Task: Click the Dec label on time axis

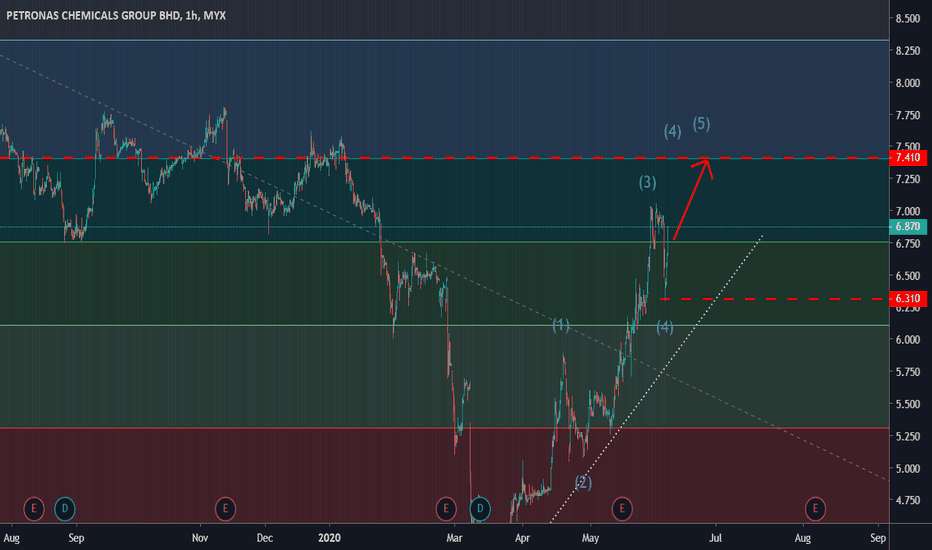Action: (x=265, y=538)
